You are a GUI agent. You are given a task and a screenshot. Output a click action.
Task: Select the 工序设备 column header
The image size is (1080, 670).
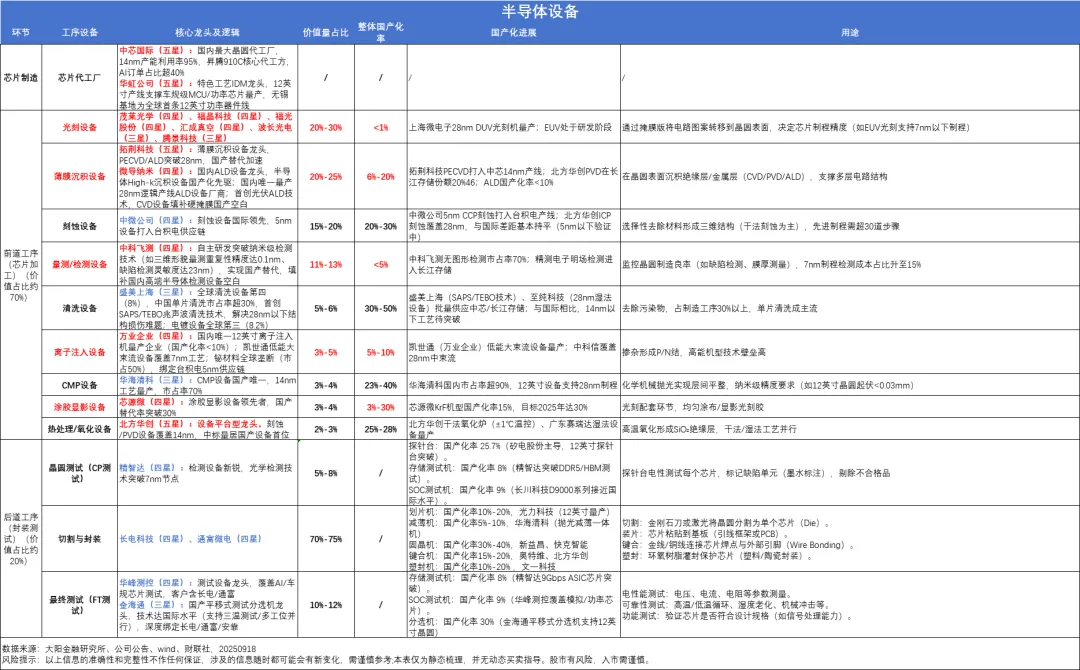click(79, 33)
